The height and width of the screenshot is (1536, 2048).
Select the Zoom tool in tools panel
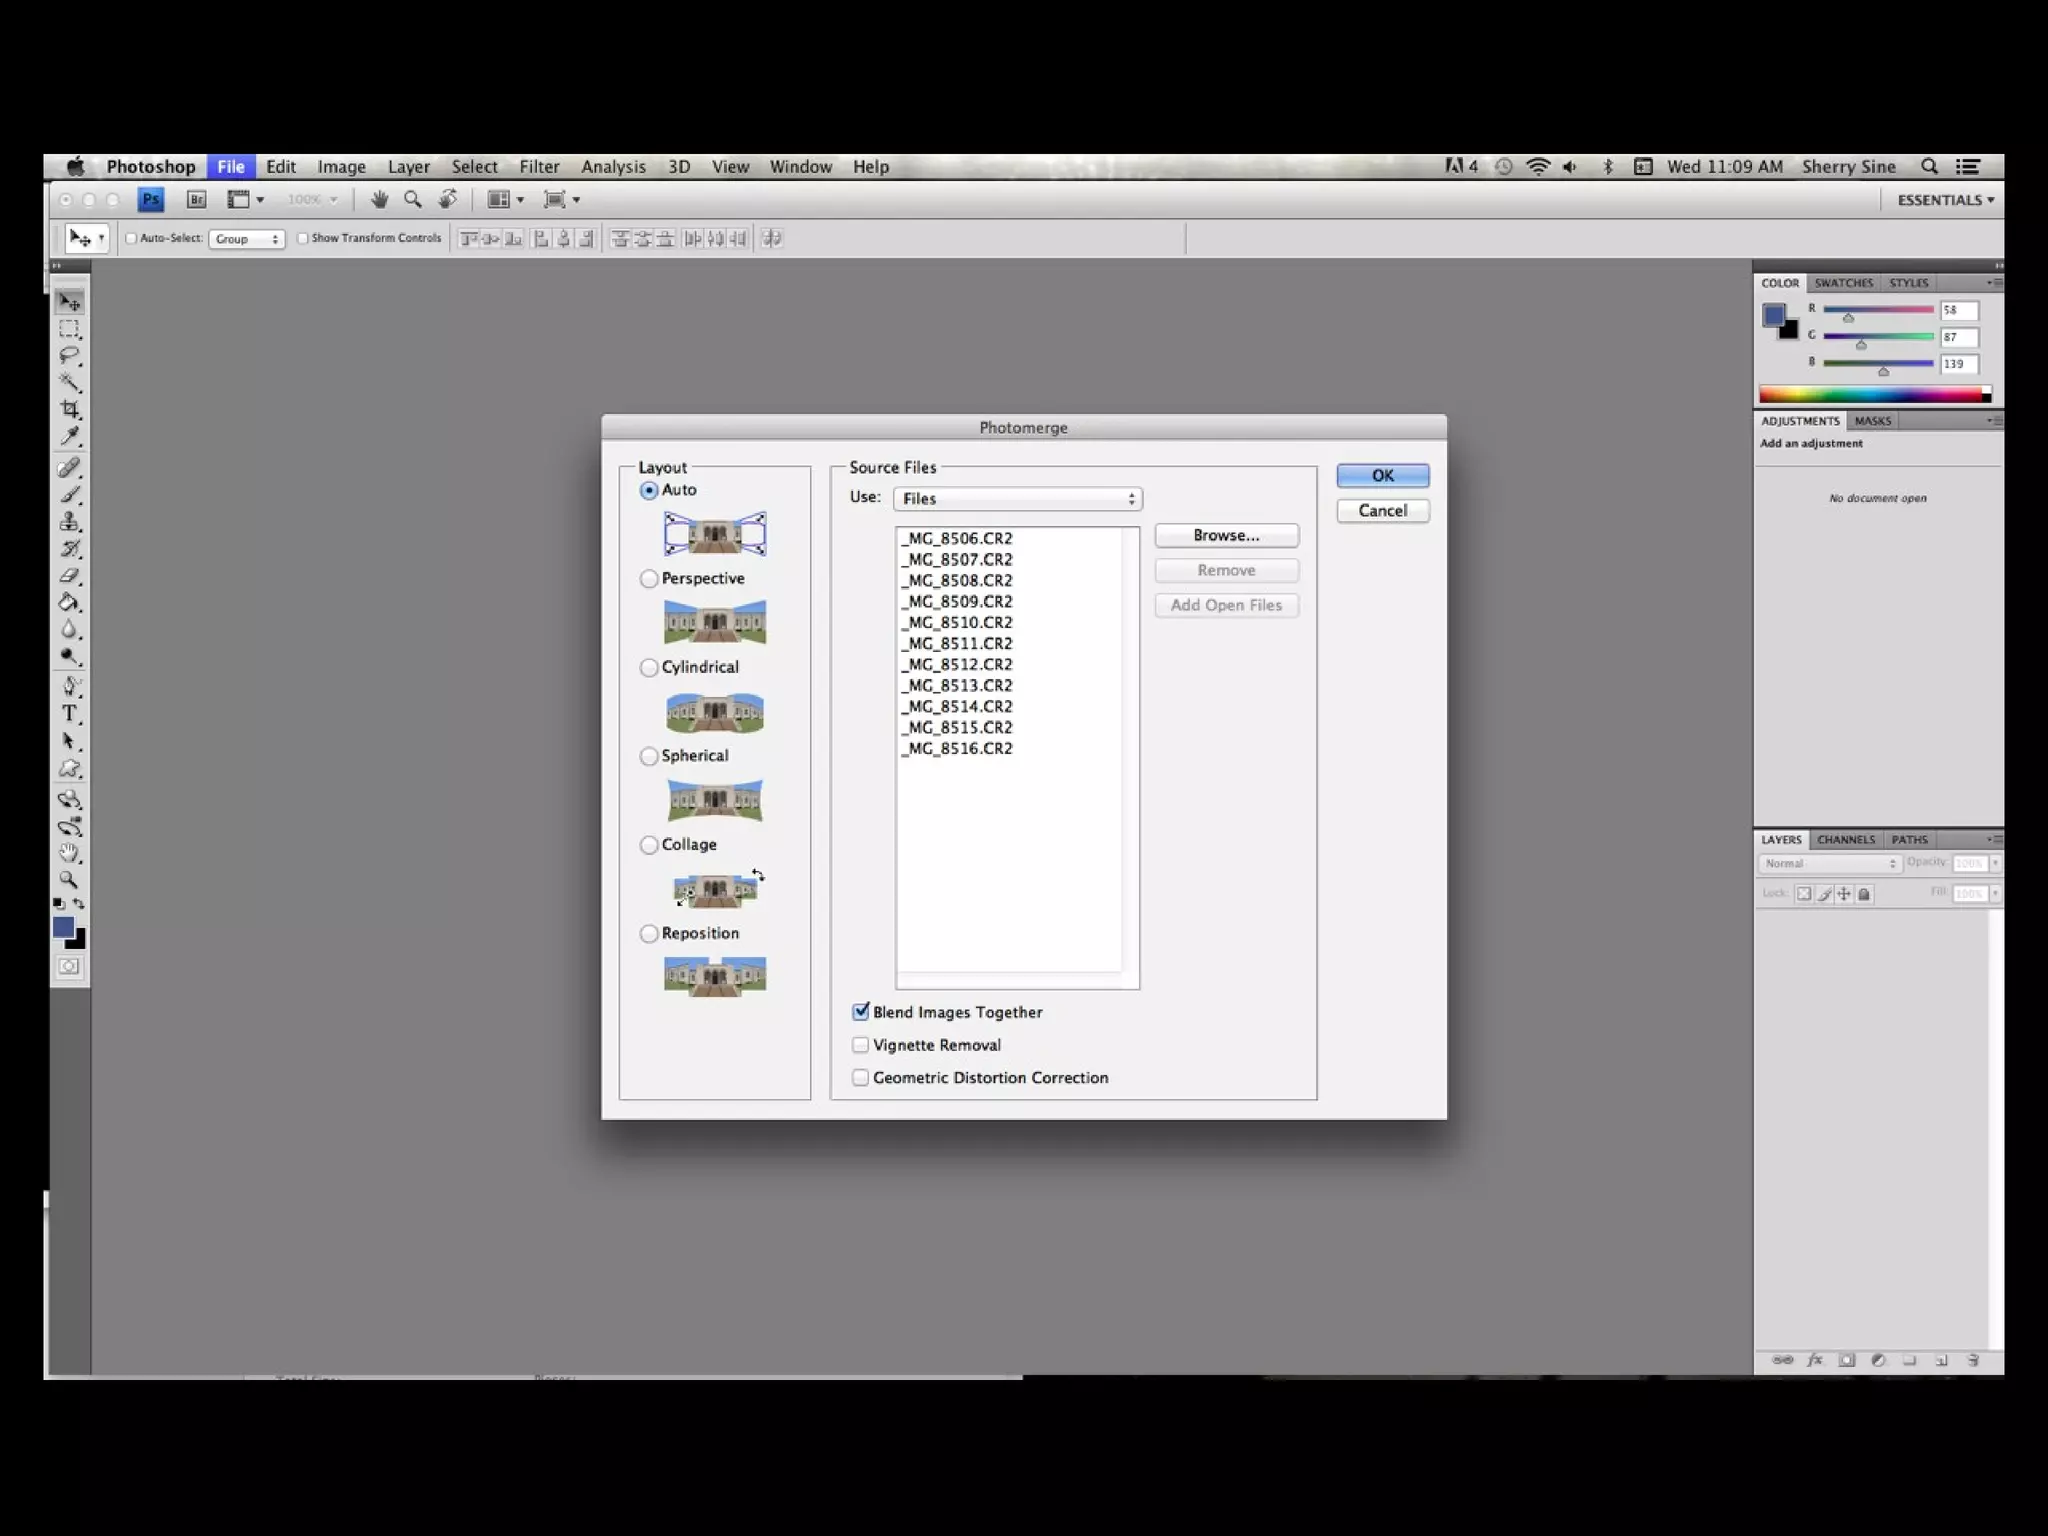pyautogui.click(x=69, y=880)
